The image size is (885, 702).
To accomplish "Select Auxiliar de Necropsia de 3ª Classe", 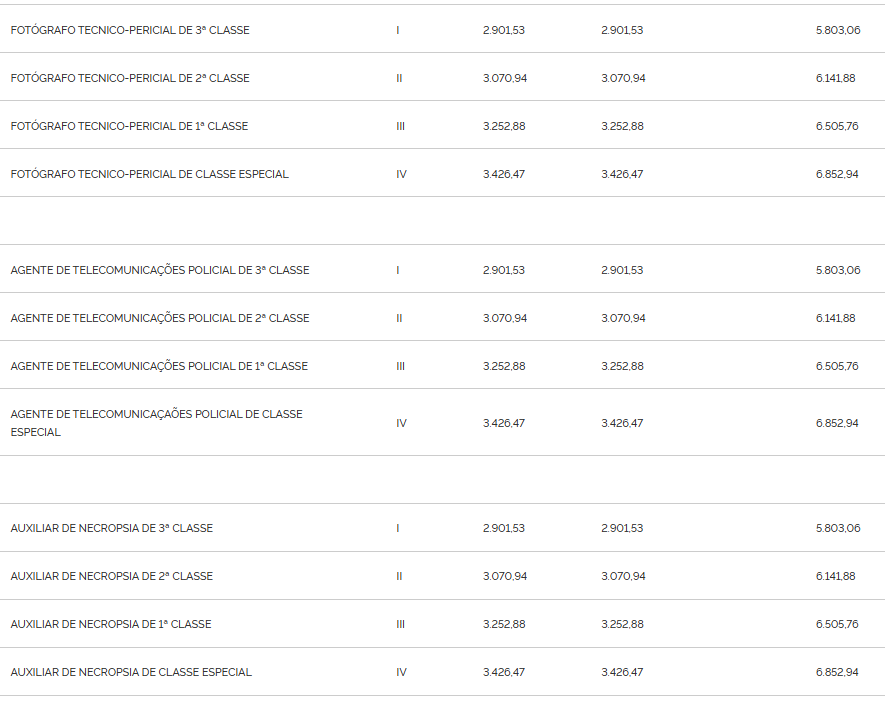I will click(112, 528).
